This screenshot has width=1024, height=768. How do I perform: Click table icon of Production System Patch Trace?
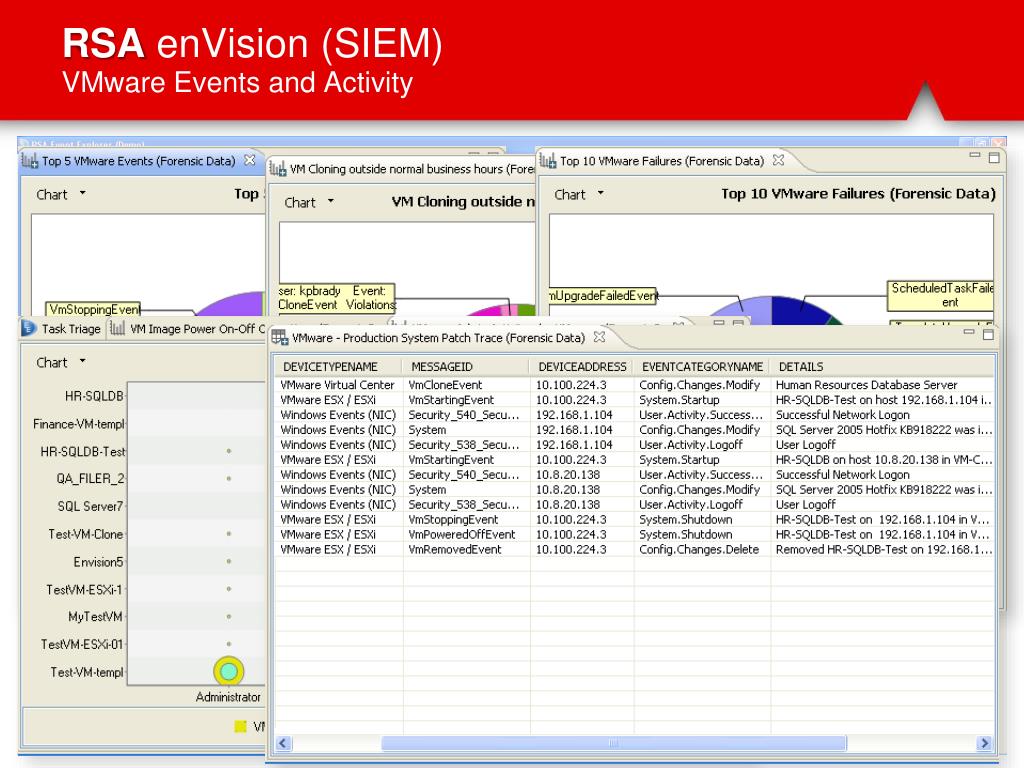(x=280, y=338)
